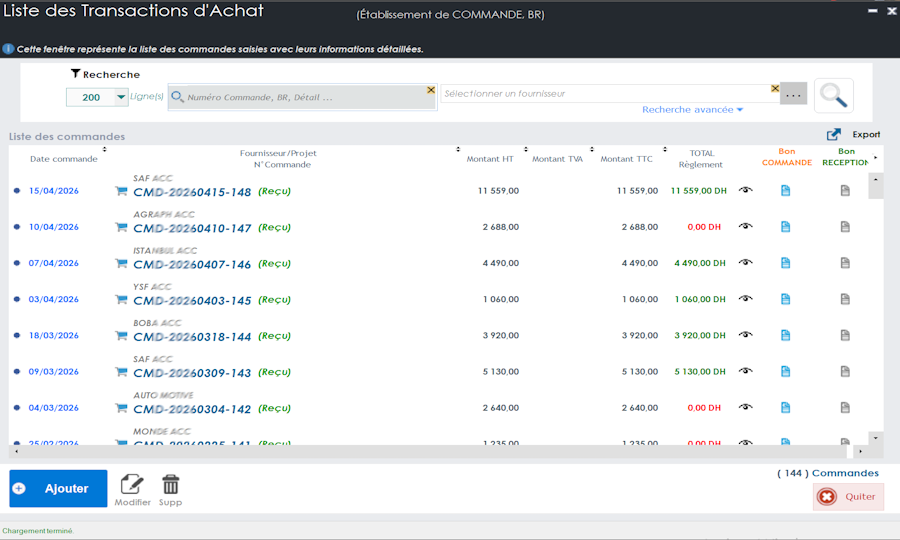Sort by Date commande column
This screenshot has width=900, height=540.
64,159
